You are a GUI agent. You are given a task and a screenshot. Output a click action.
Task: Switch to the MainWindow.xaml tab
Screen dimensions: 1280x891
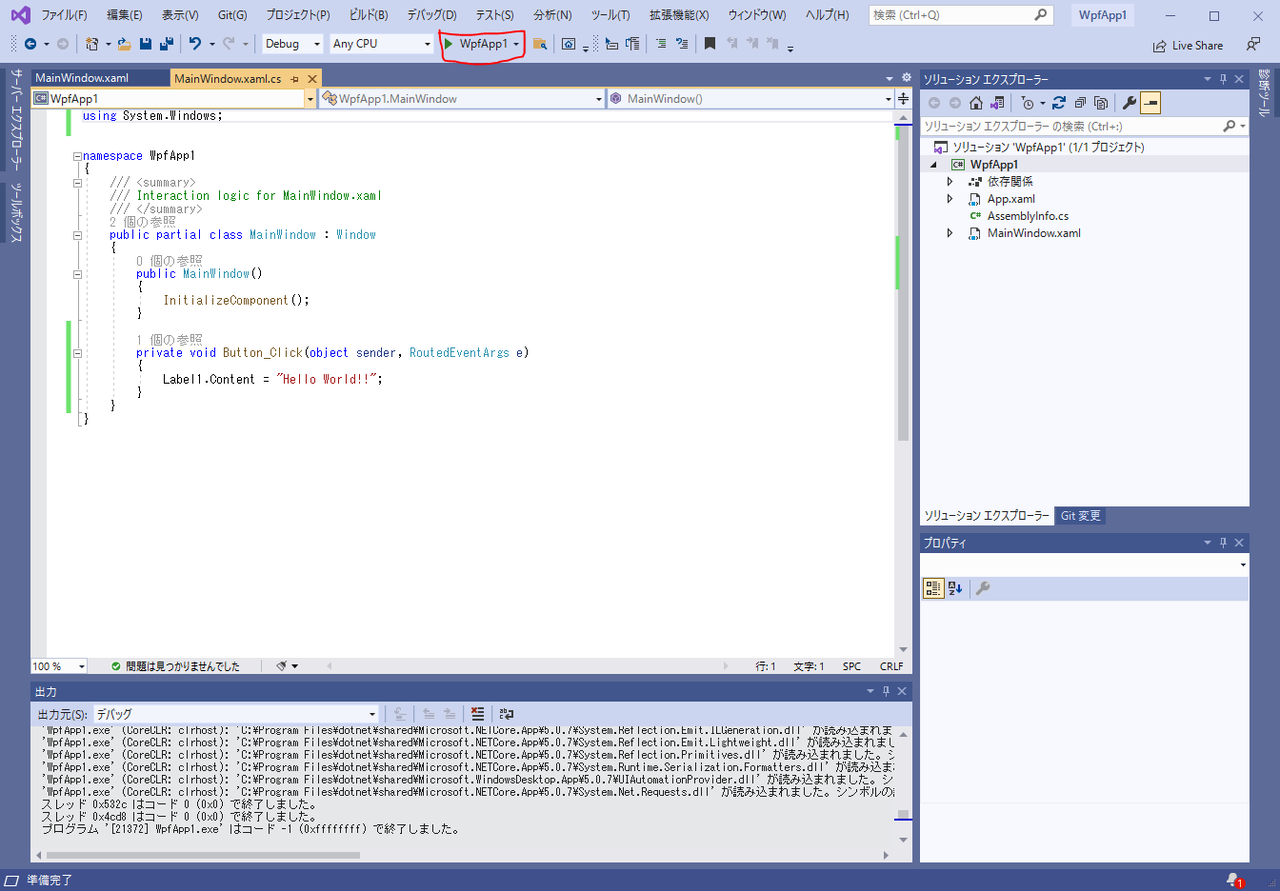(82, 78)
